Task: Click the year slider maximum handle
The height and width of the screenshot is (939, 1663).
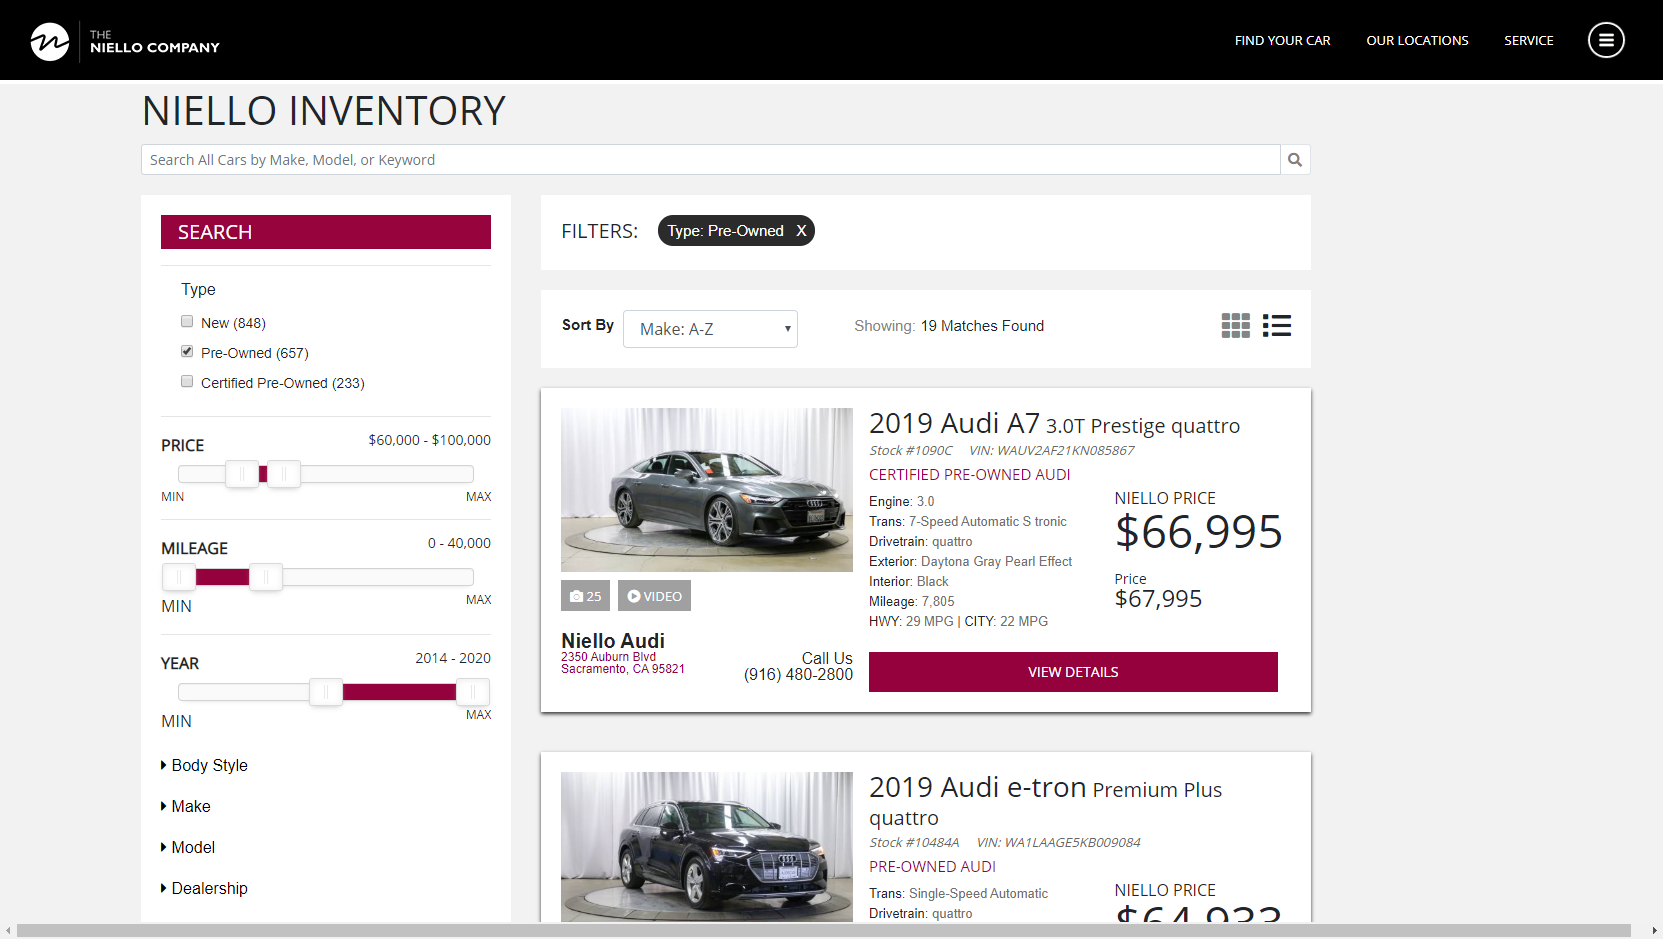Action: (473, 692)
